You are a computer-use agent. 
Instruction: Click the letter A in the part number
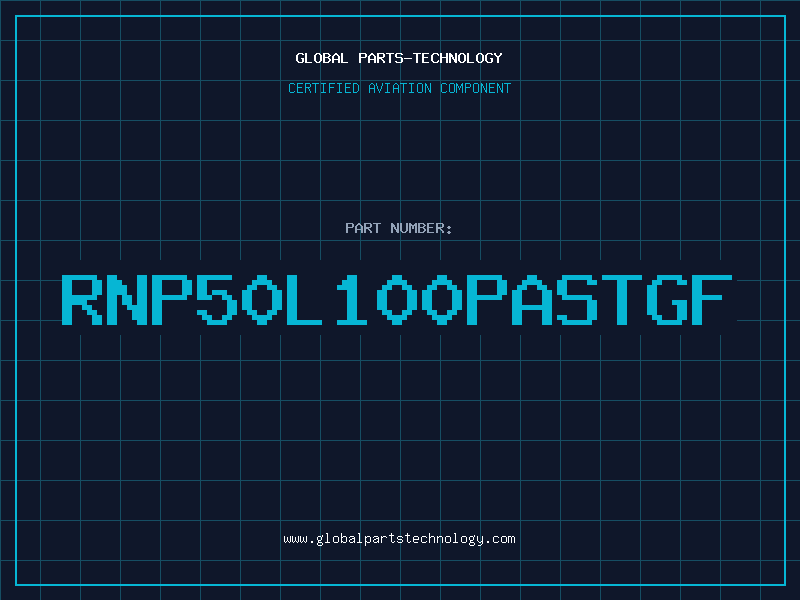(534, 299)
